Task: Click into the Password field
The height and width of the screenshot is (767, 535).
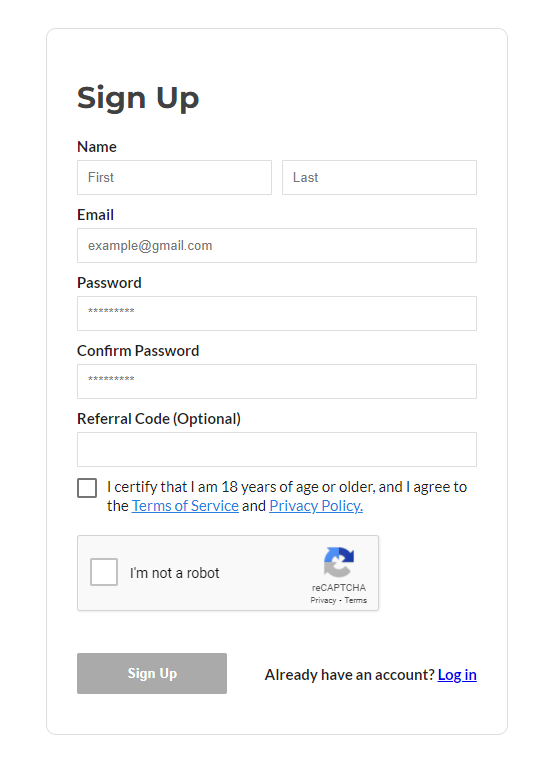Action: pyautogui.click(x=277, y=313)
